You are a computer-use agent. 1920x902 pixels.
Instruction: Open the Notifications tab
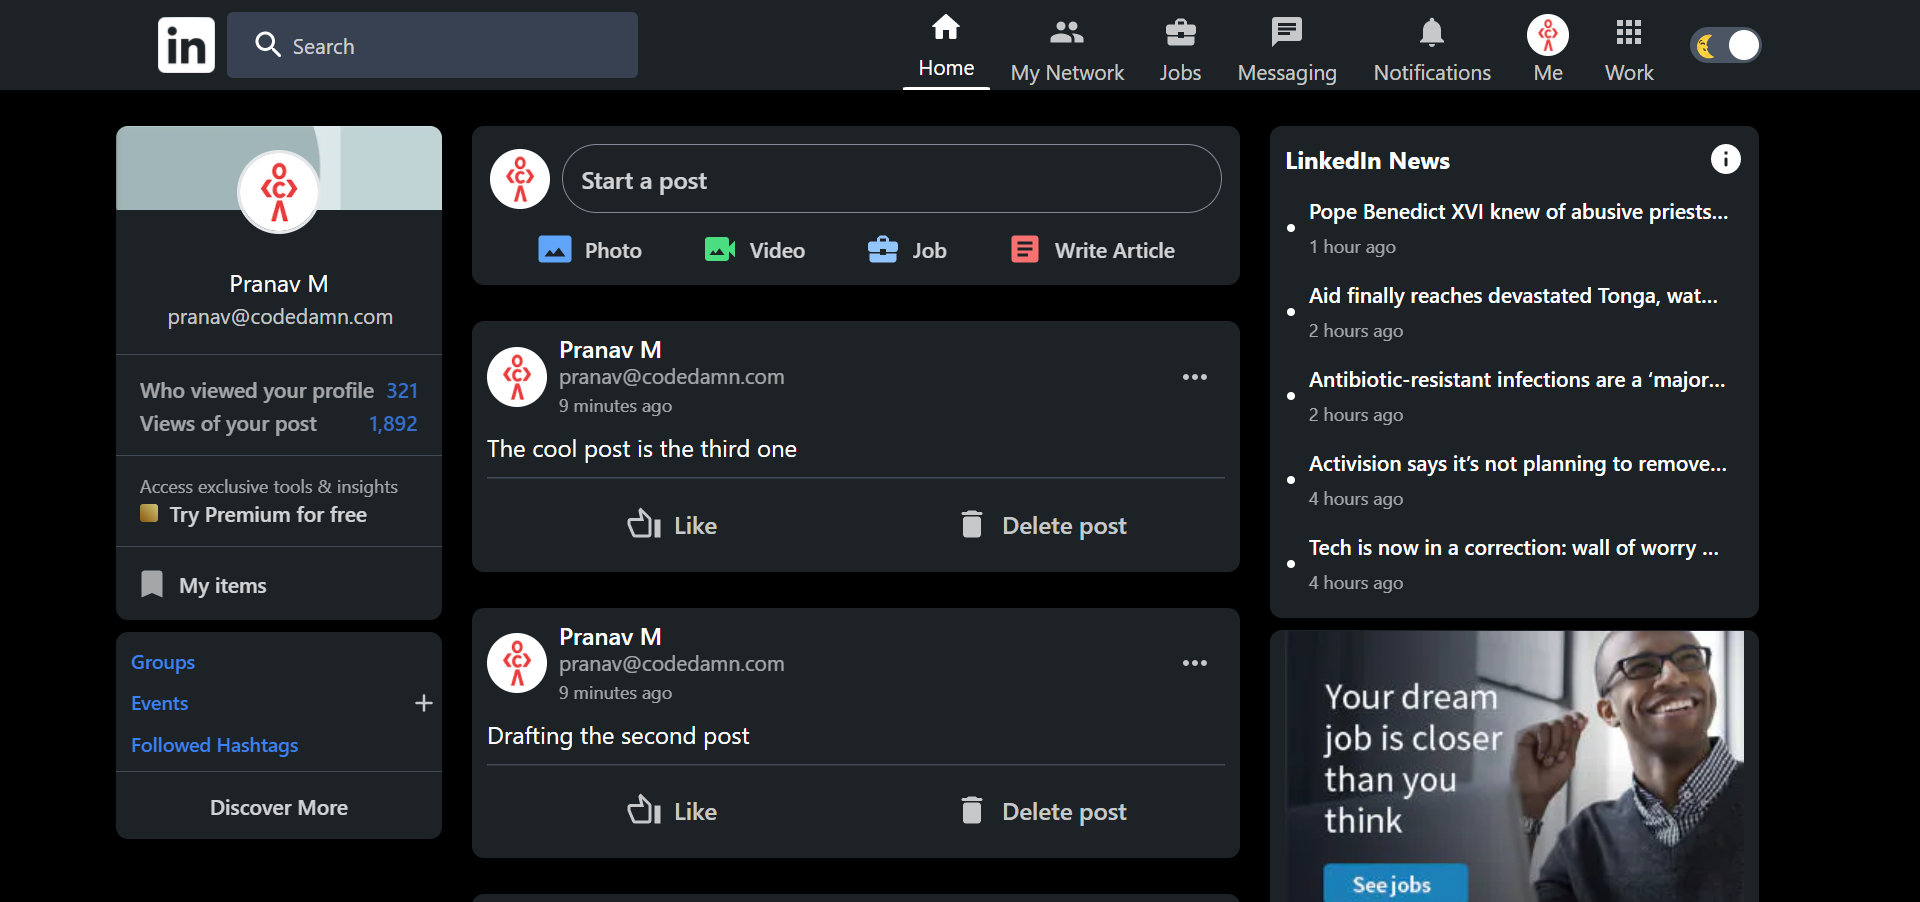pyautogui.click(x=1432, y=50)
